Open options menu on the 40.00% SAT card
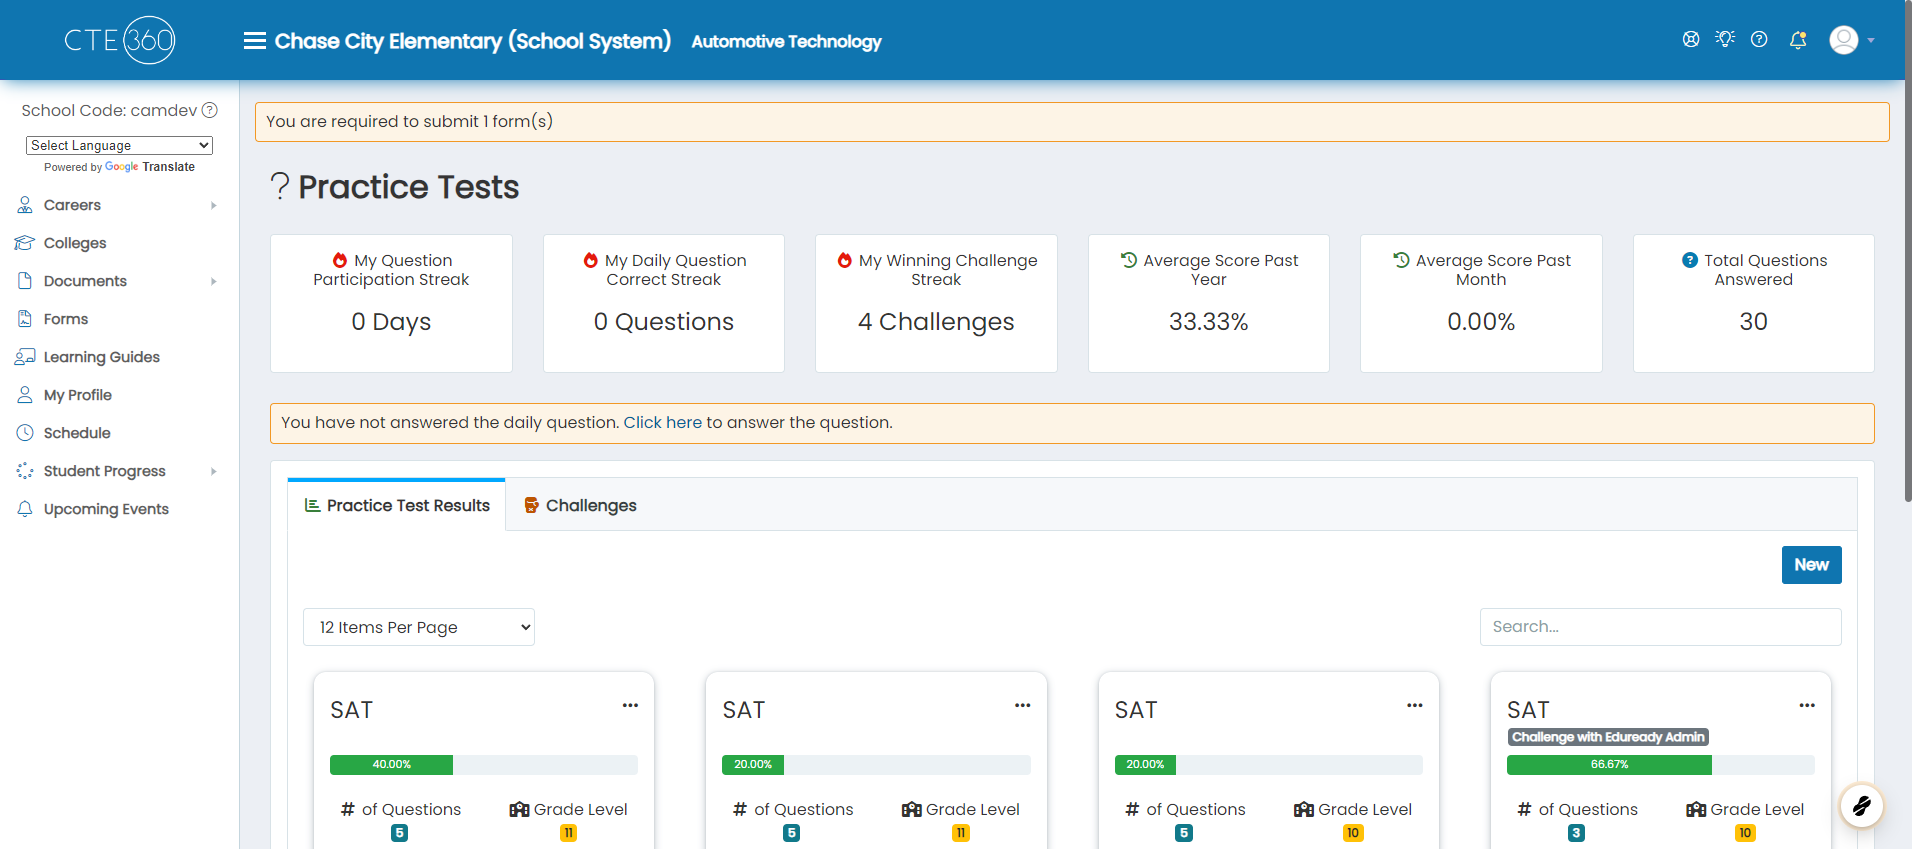Viewport: 1912px width, 849px height. coord(630,706)
